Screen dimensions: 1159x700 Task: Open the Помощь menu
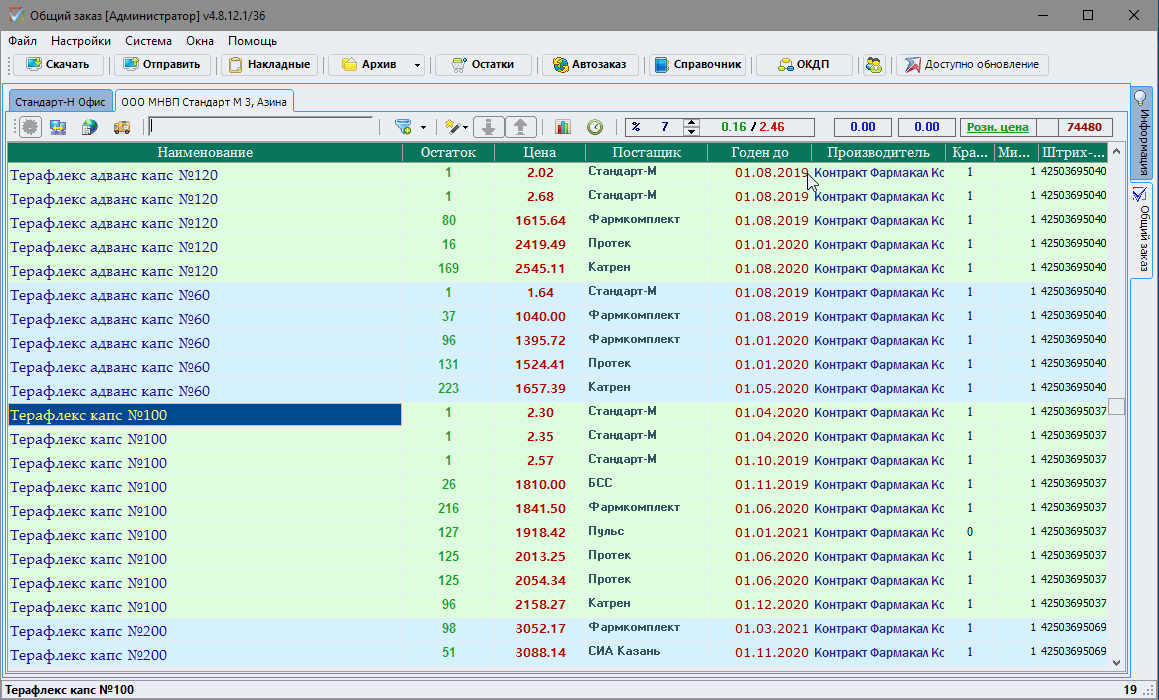tap(253, 41)
